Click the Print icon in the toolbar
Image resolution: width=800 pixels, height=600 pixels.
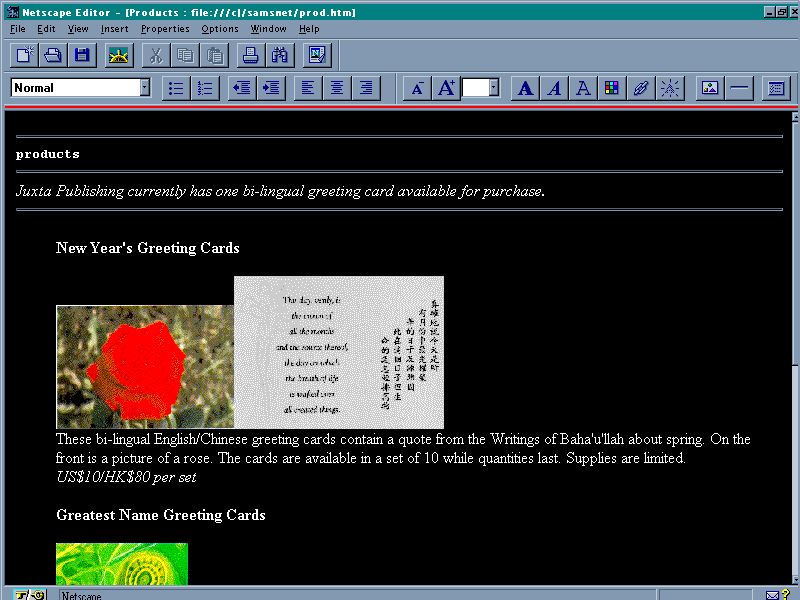coord(251,55)
